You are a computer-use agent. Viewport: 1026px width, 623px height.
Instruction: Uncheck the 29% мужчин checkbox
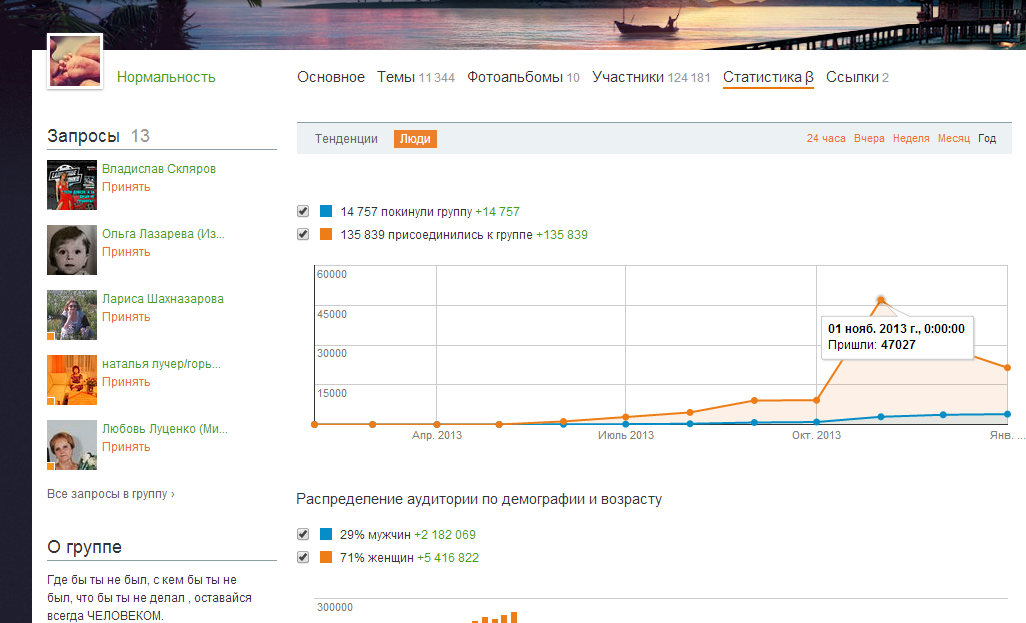[302, 534]
